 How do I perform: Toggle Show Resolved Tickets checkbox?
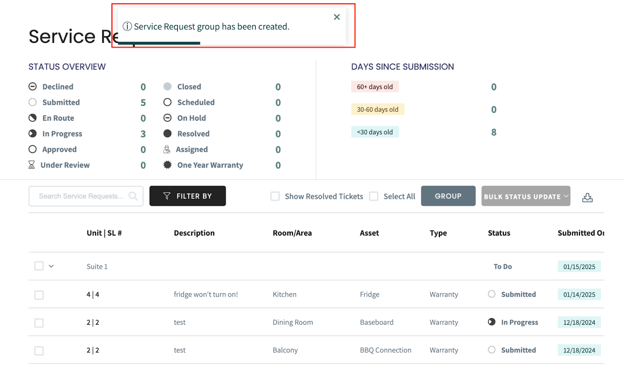275,196
